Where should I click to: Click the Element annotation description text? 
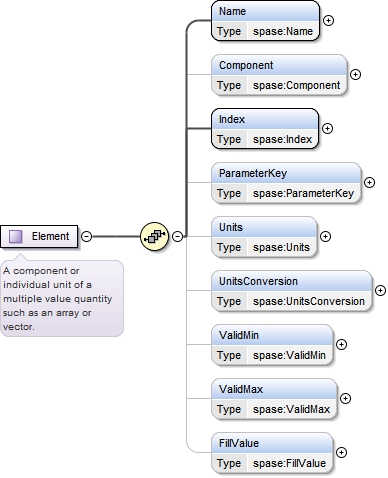[x=57, y=299]
